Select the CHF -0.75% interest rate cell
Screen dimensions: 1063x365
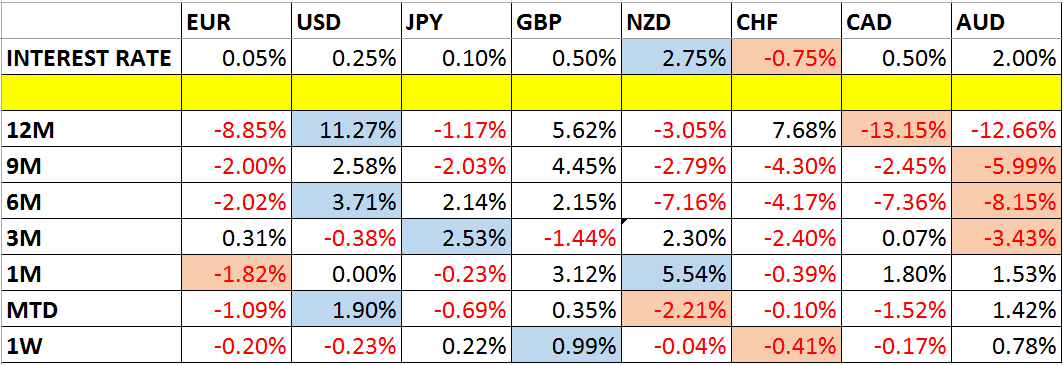pyautogui.click(x=786, y=58)
